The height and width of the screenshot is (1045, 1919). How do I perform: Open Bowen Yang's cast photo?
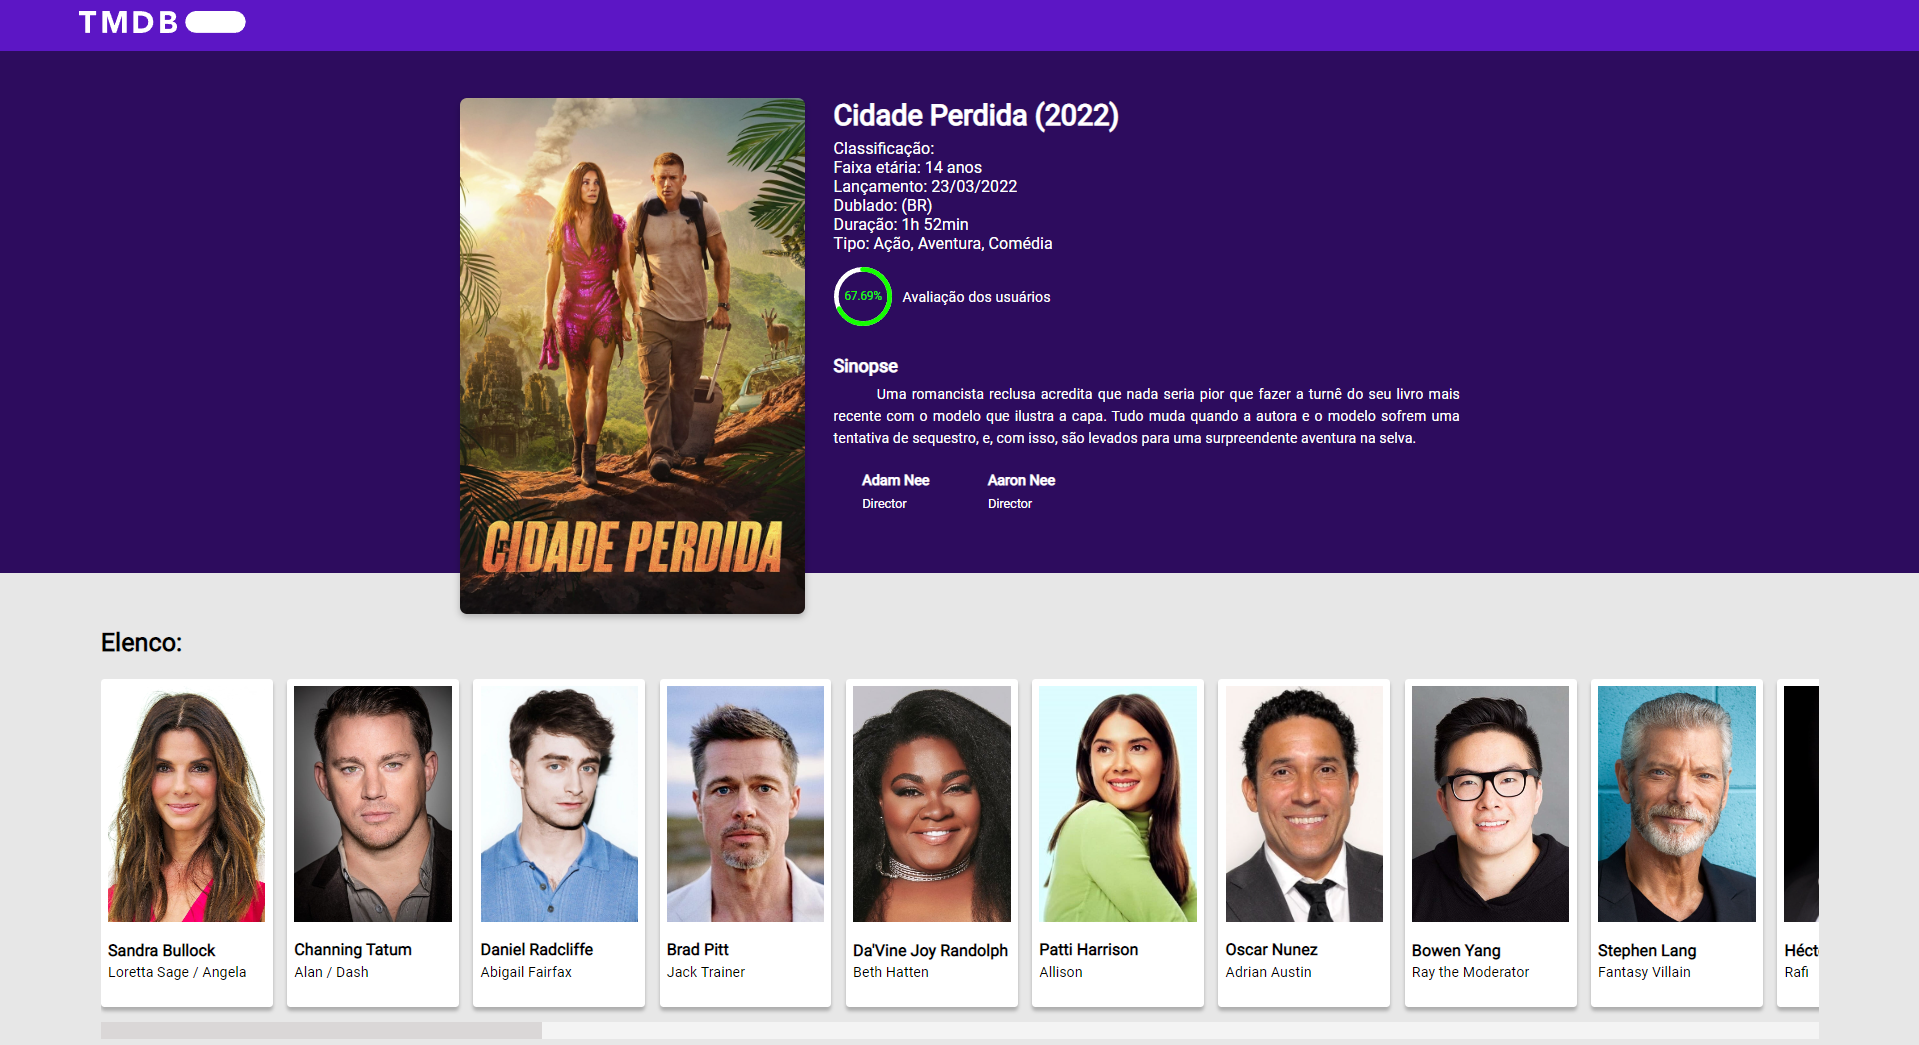point(1491,804)
